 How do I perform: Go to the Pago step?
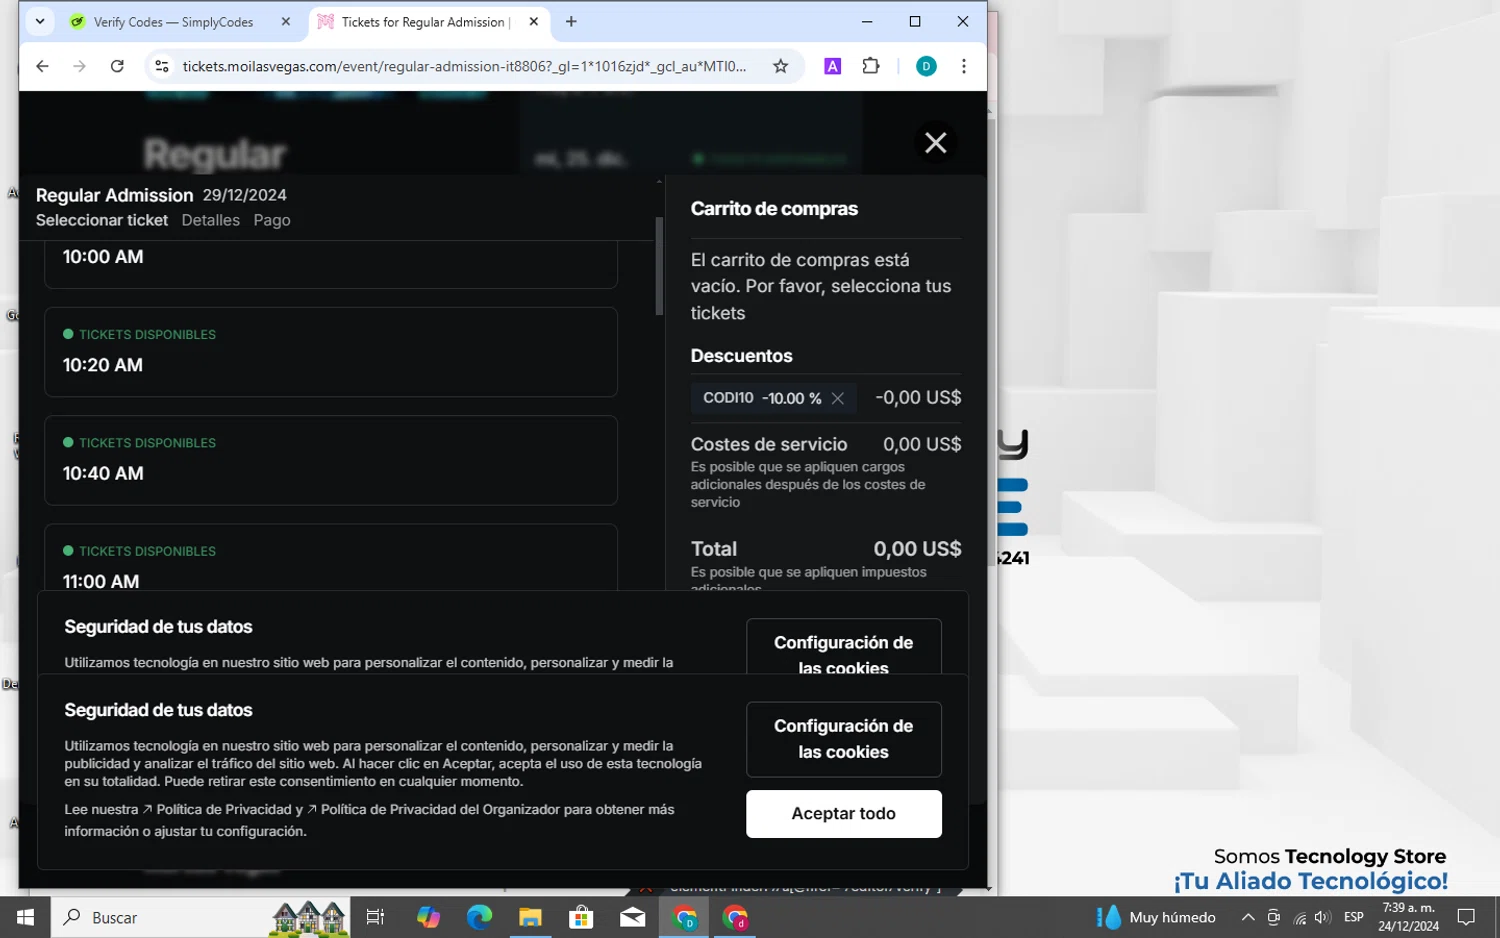tap(272, 220)
